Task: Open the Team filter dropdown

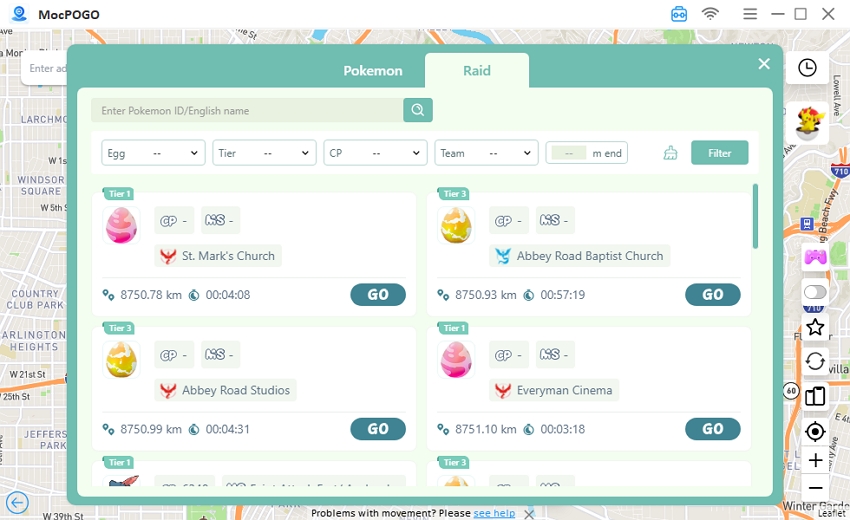Action: coord(486,153)
